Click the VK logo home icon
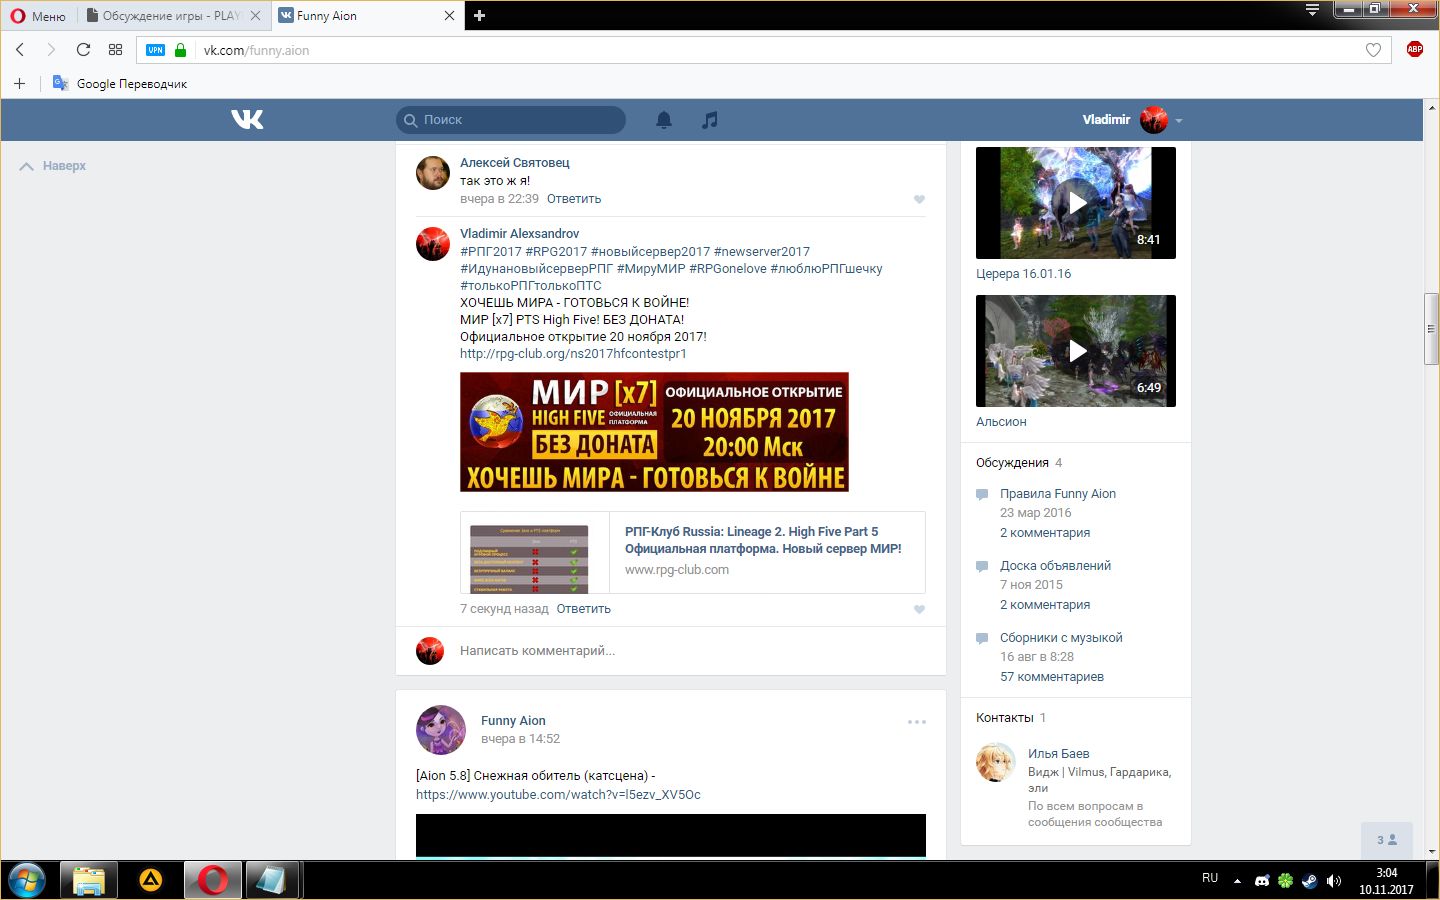The image size is (1440, 900). click(247, 120)
